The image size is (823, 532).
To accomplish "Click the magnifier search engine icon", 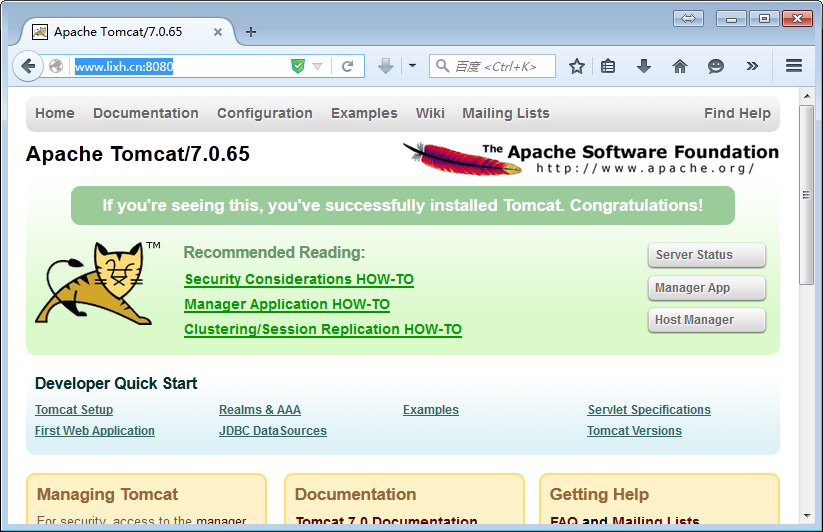I will [442, 66].
